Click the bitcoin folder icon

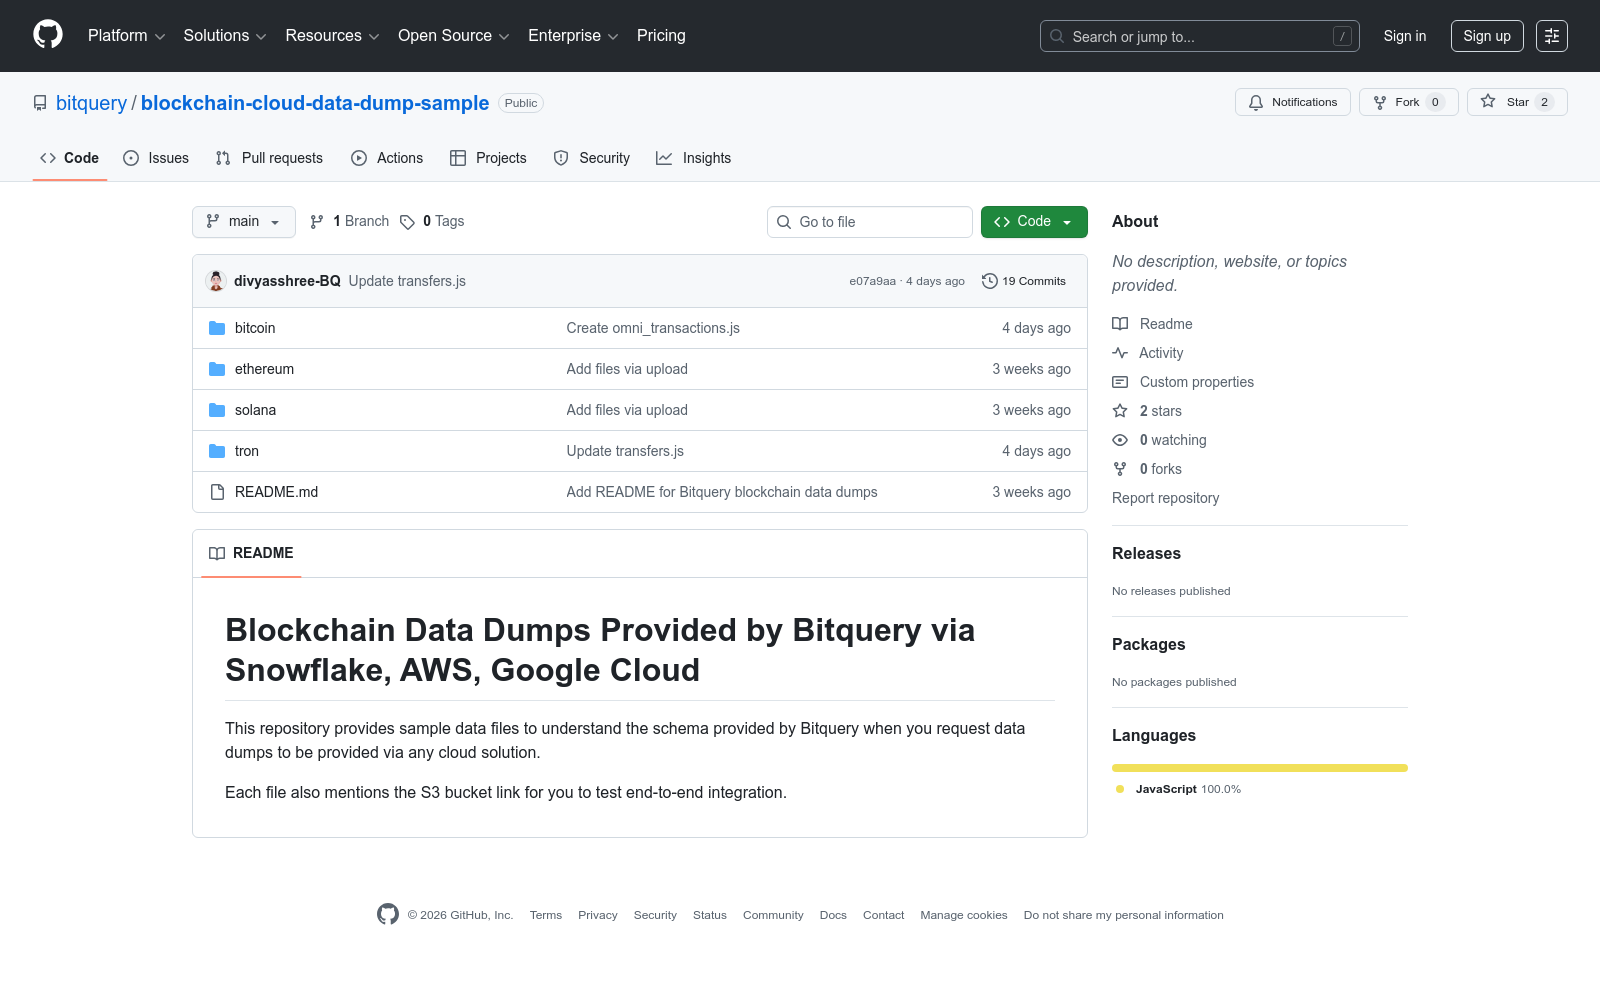217,328
